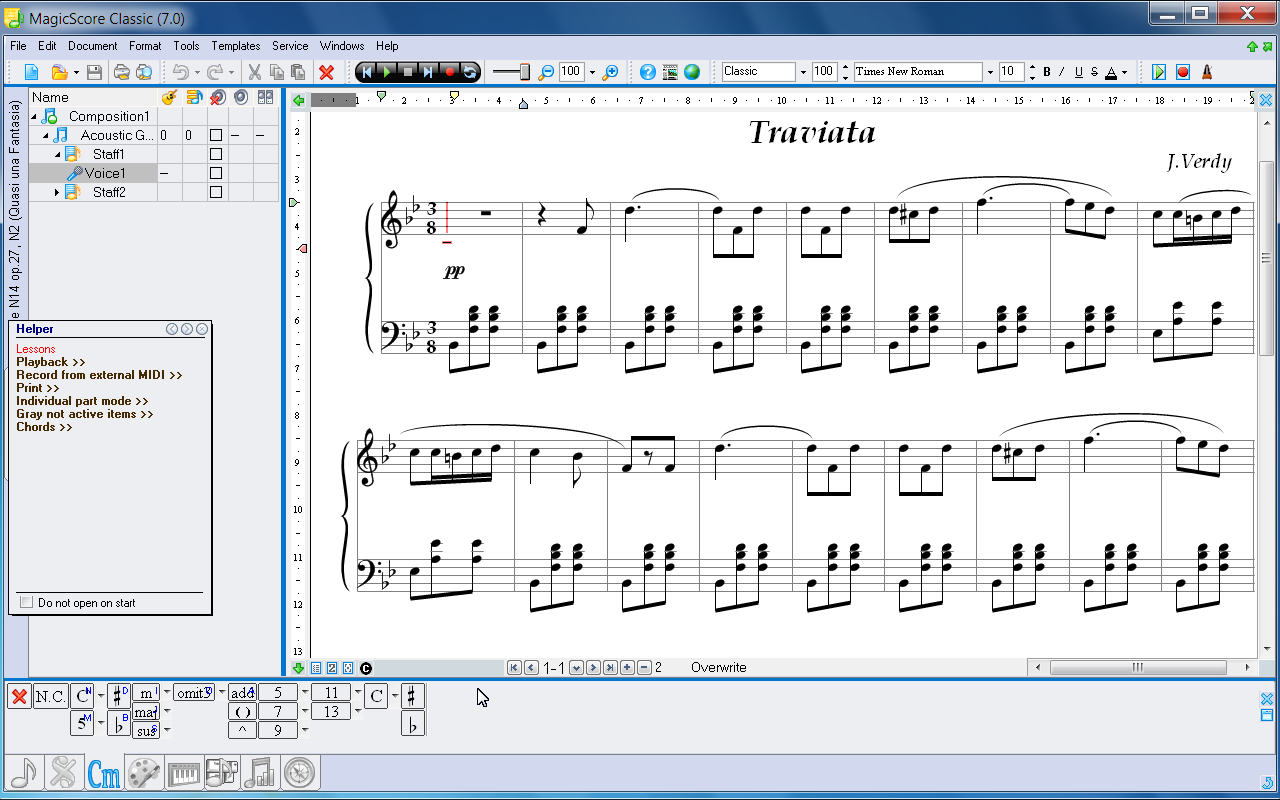The height and width of the screenshot is (800, 1280).
Task: Click the red X delete icon in toolbar
Action: click(326, 72)
